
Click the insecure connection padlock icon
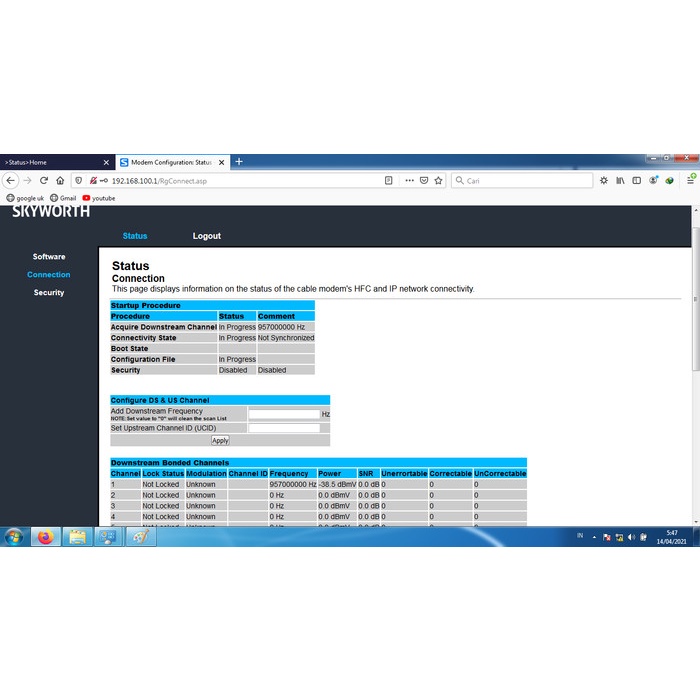click(93, 180)
